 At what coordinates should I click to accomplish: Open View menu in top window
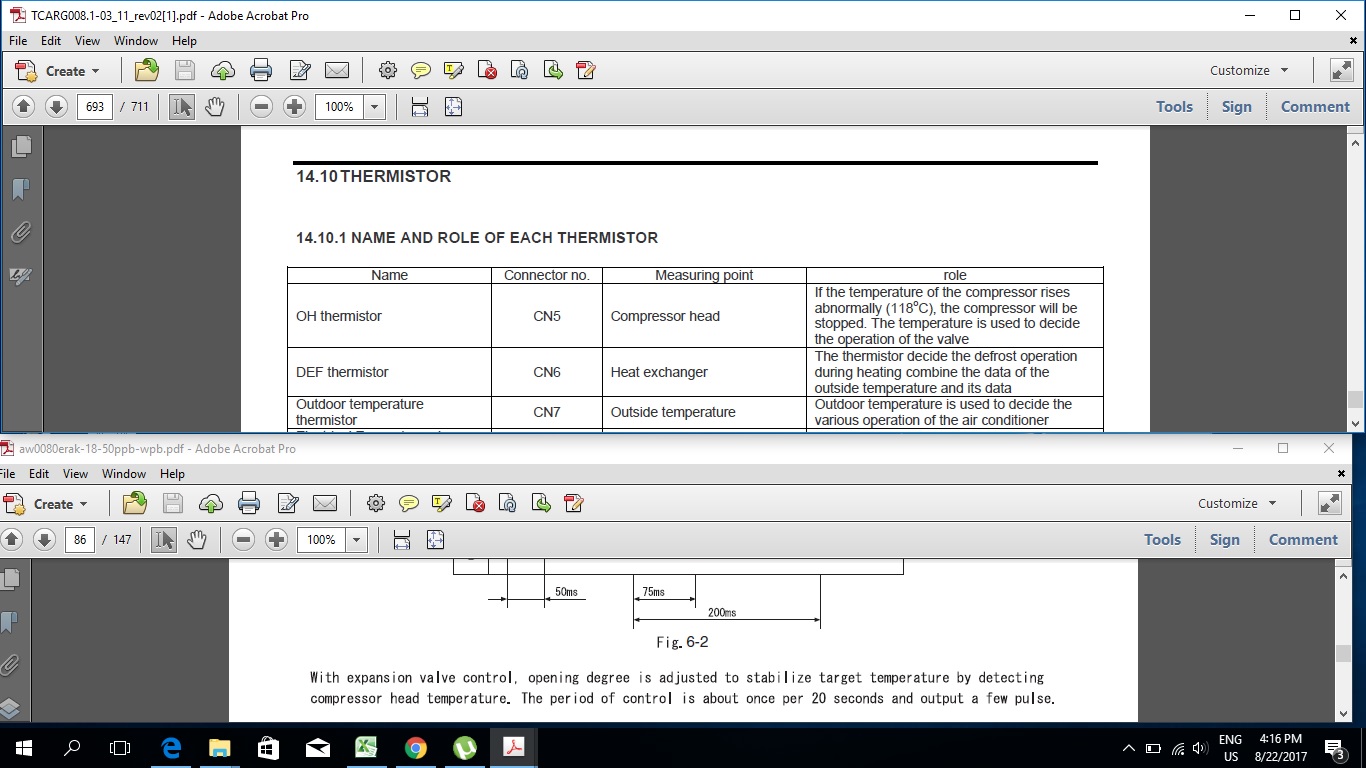pyautogui.click(x=88, y=41)
